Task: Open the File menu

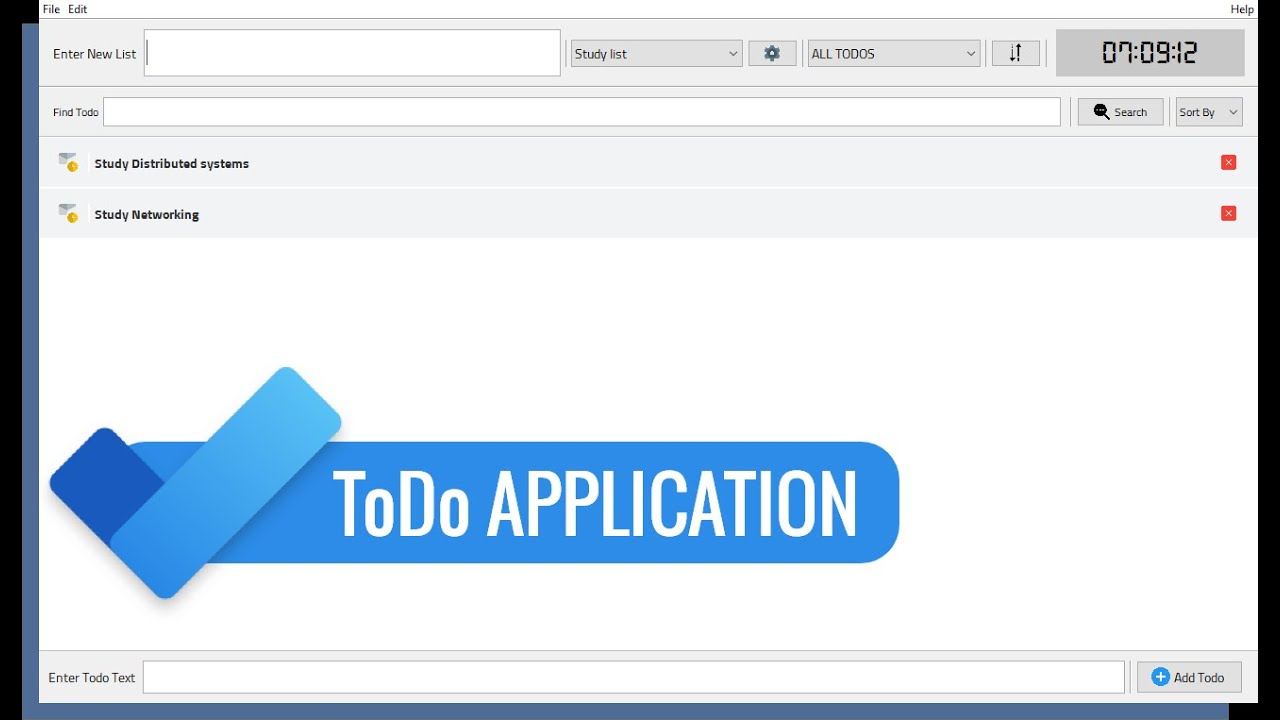Action: pos(51,9)
